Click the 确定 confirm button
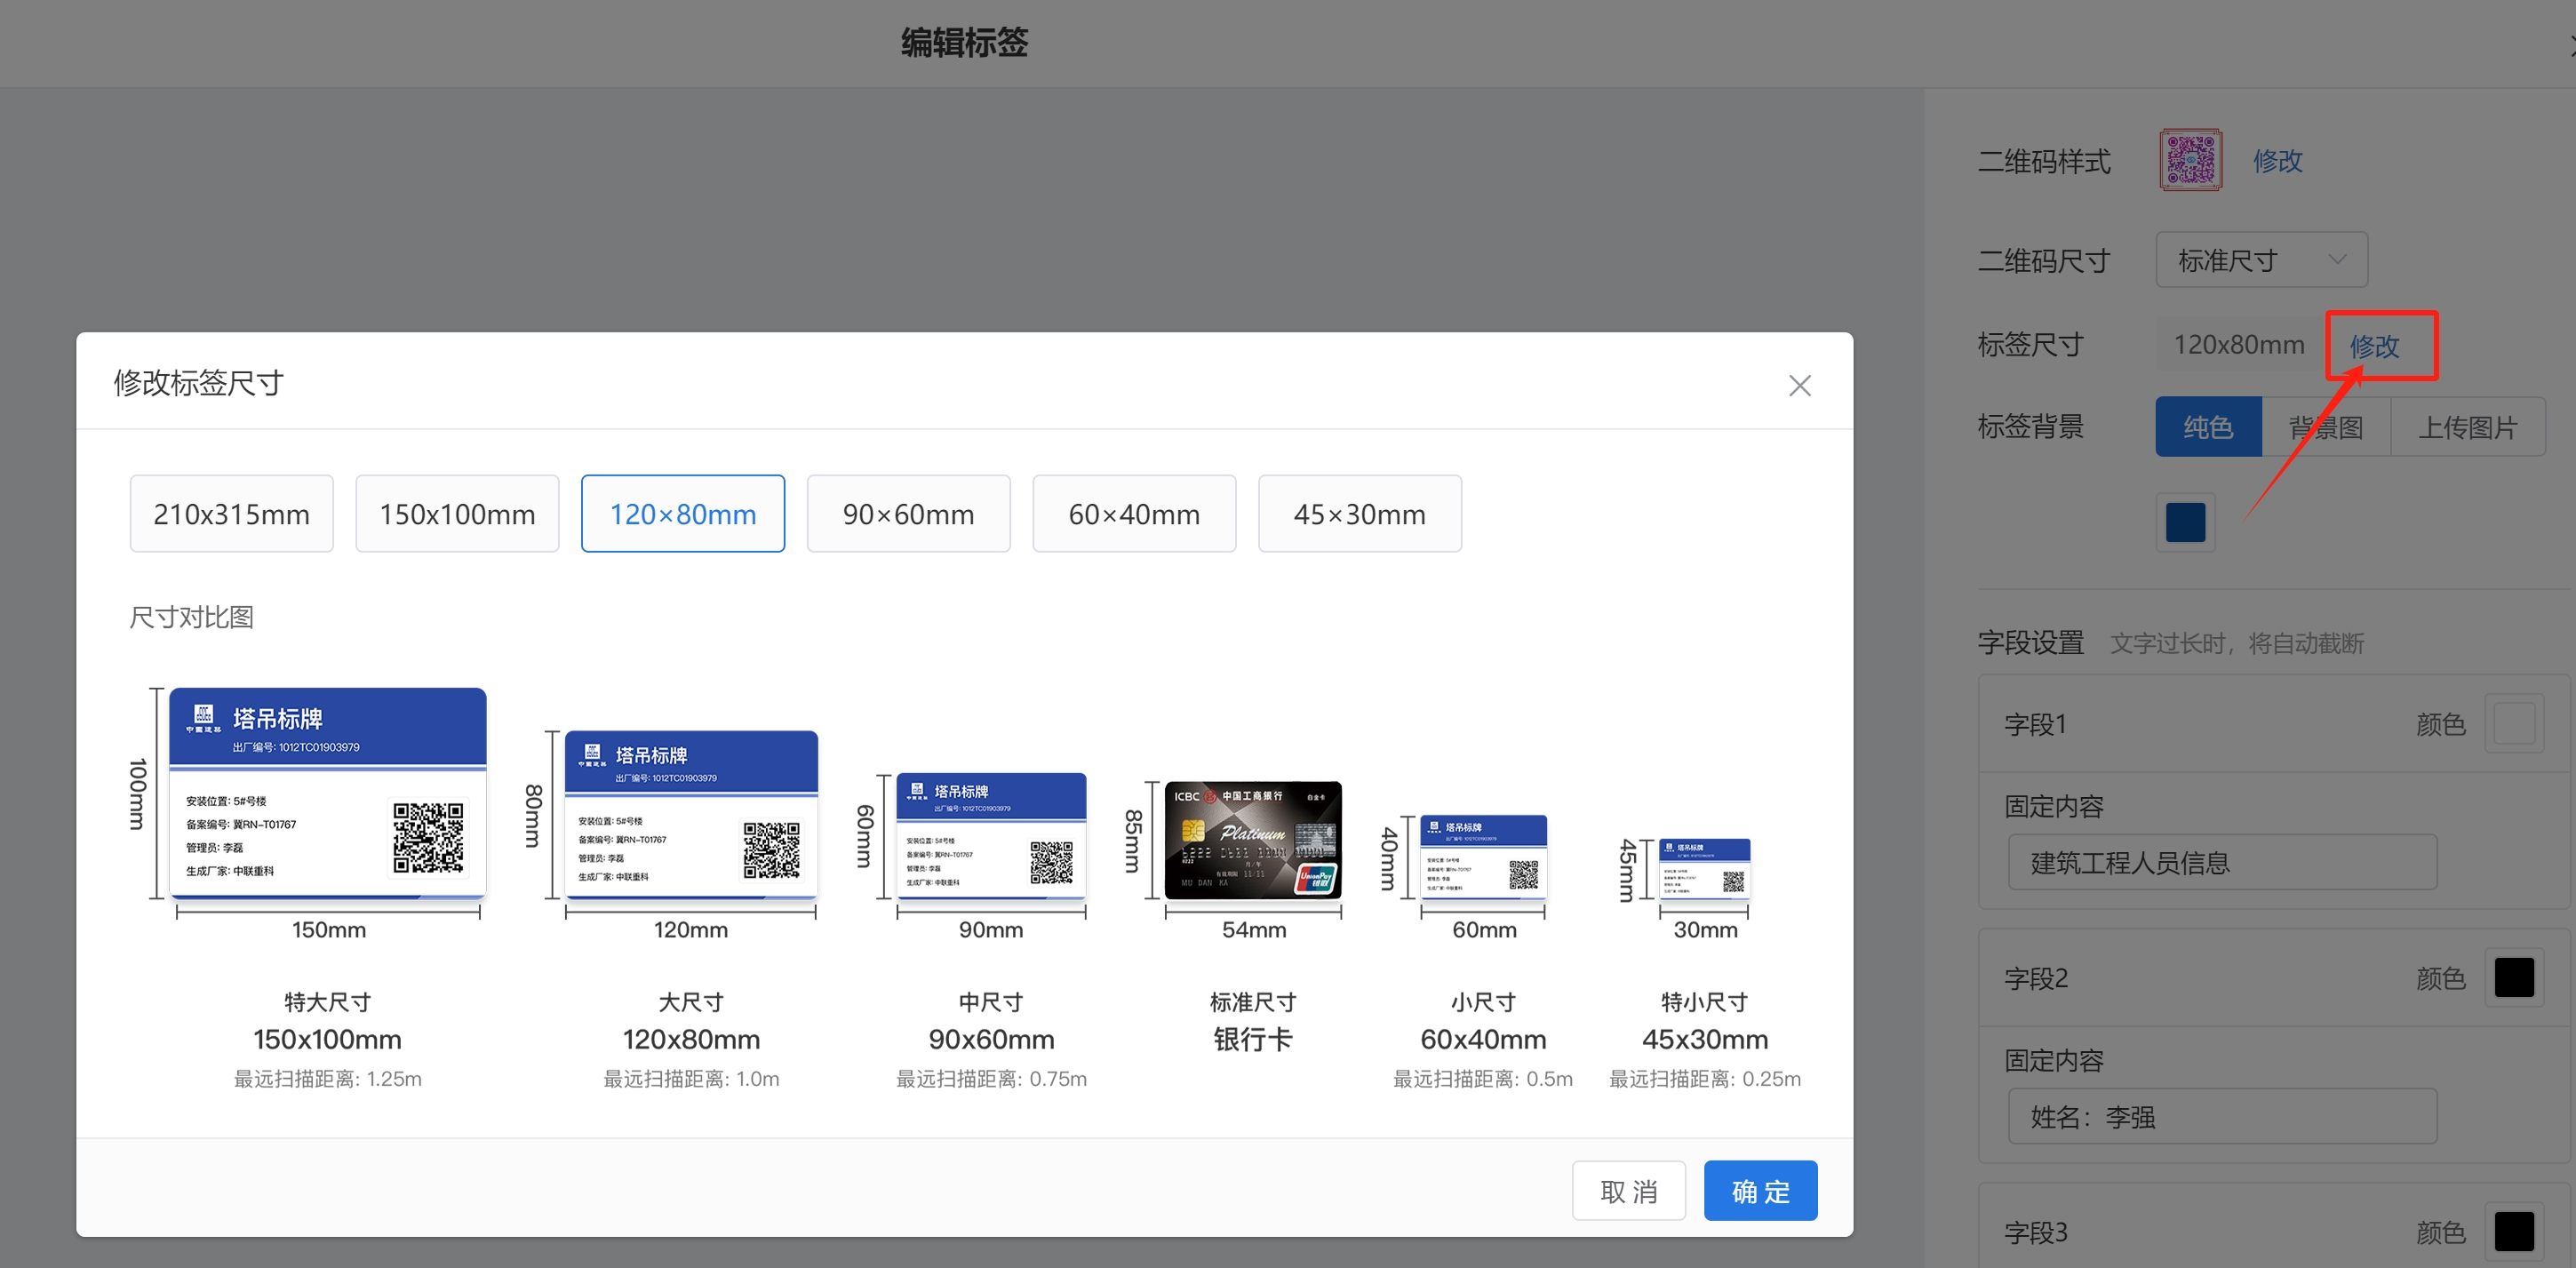2576x1268 pixels. click(x=1760, y=1190)
